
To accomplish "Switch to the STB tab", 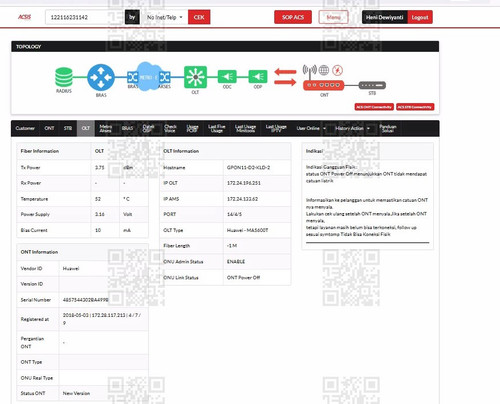I will click(x=68, y=128).
